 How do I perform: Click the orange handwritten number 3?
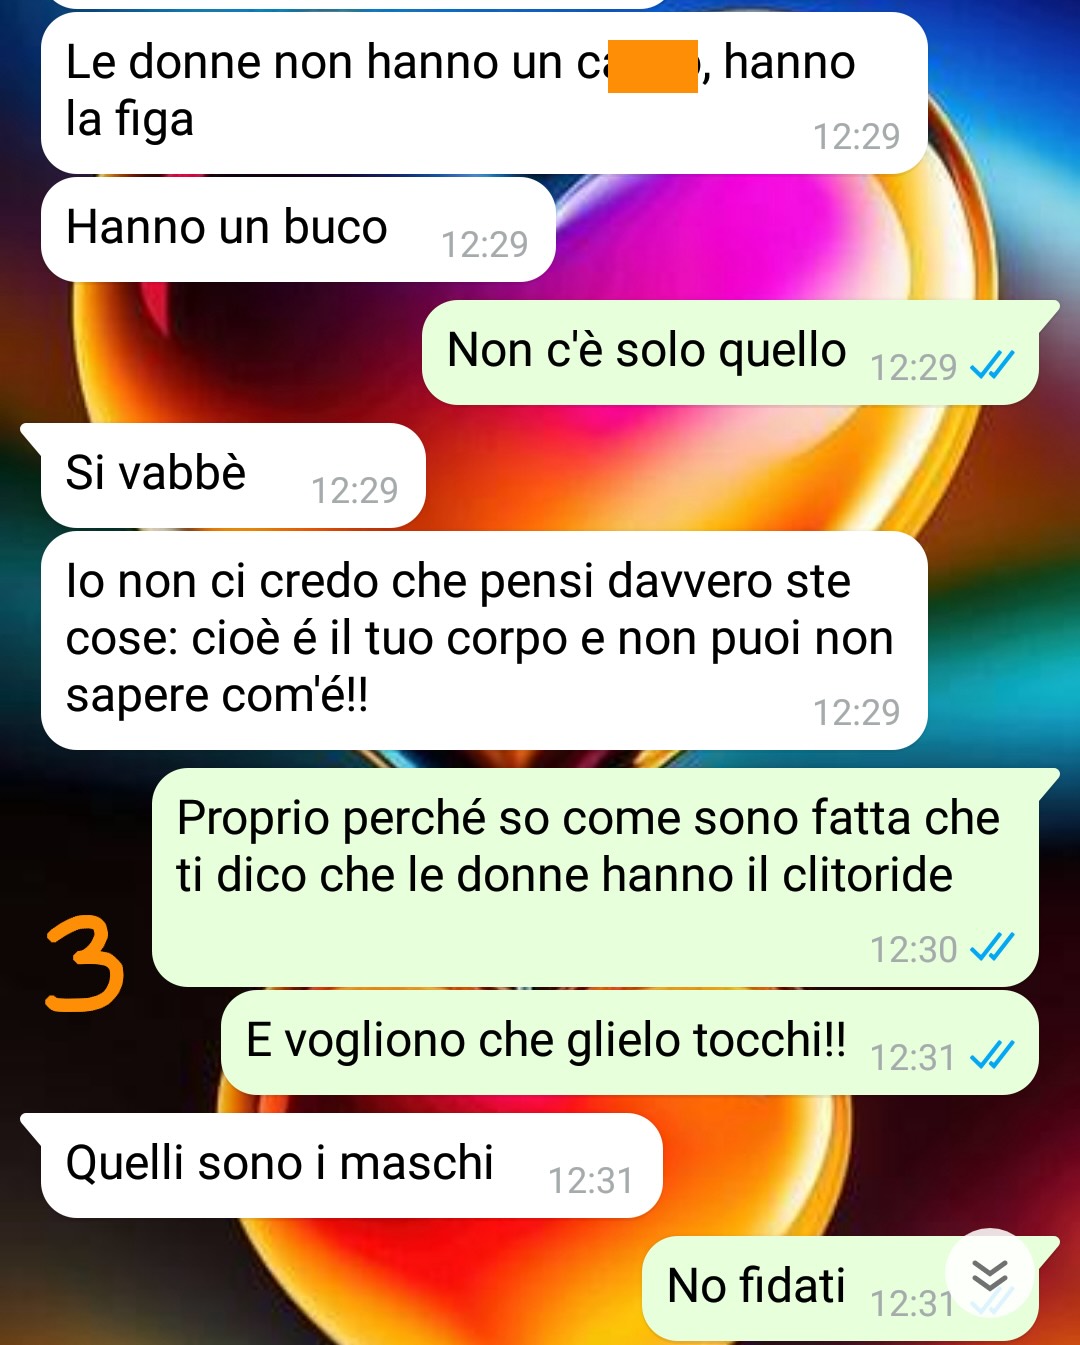(x=85, y=966)
